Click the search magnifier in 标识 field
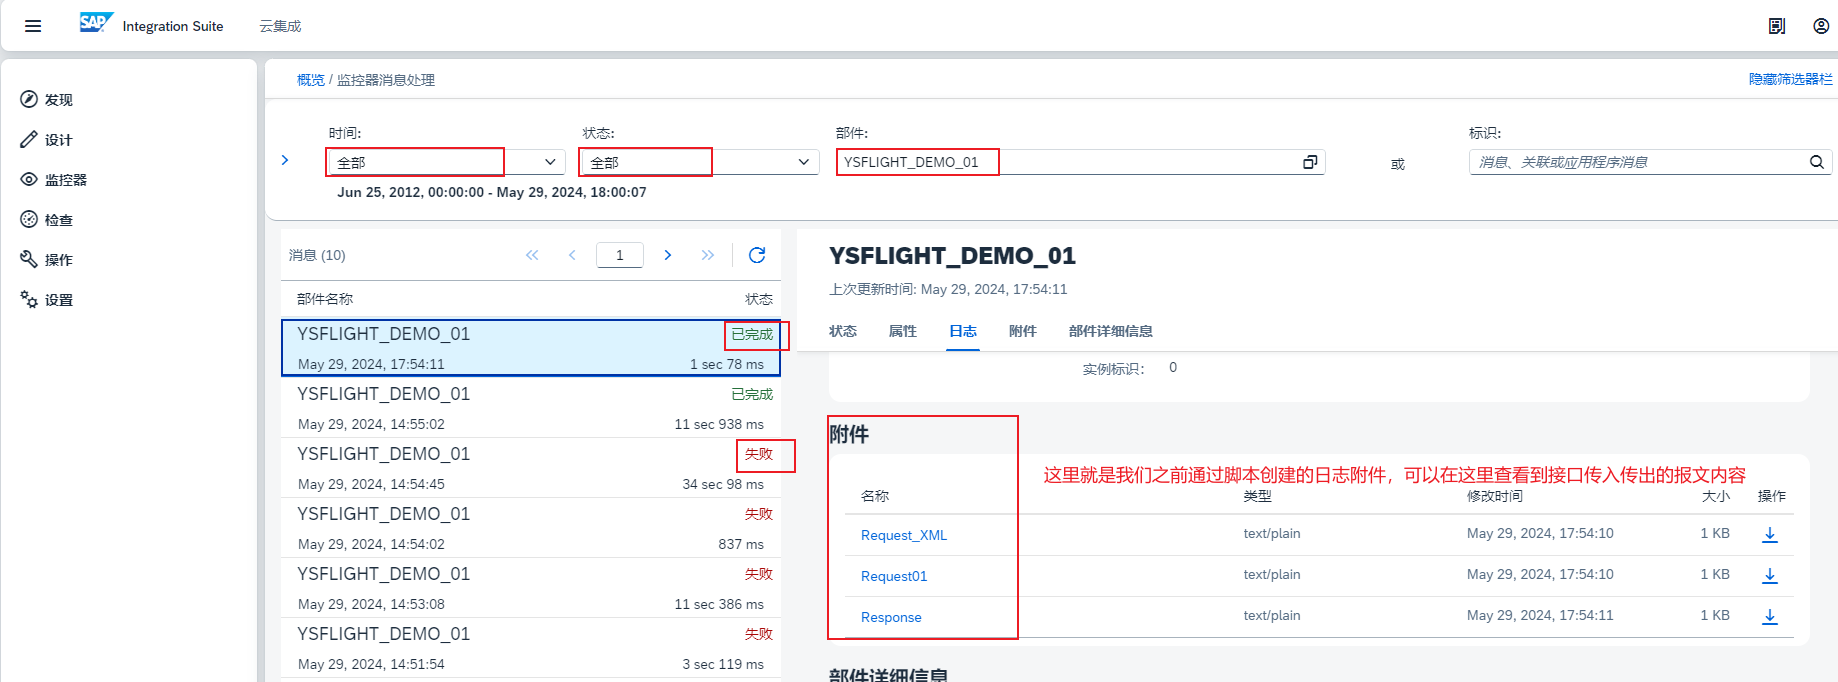 pos(1817,162)
